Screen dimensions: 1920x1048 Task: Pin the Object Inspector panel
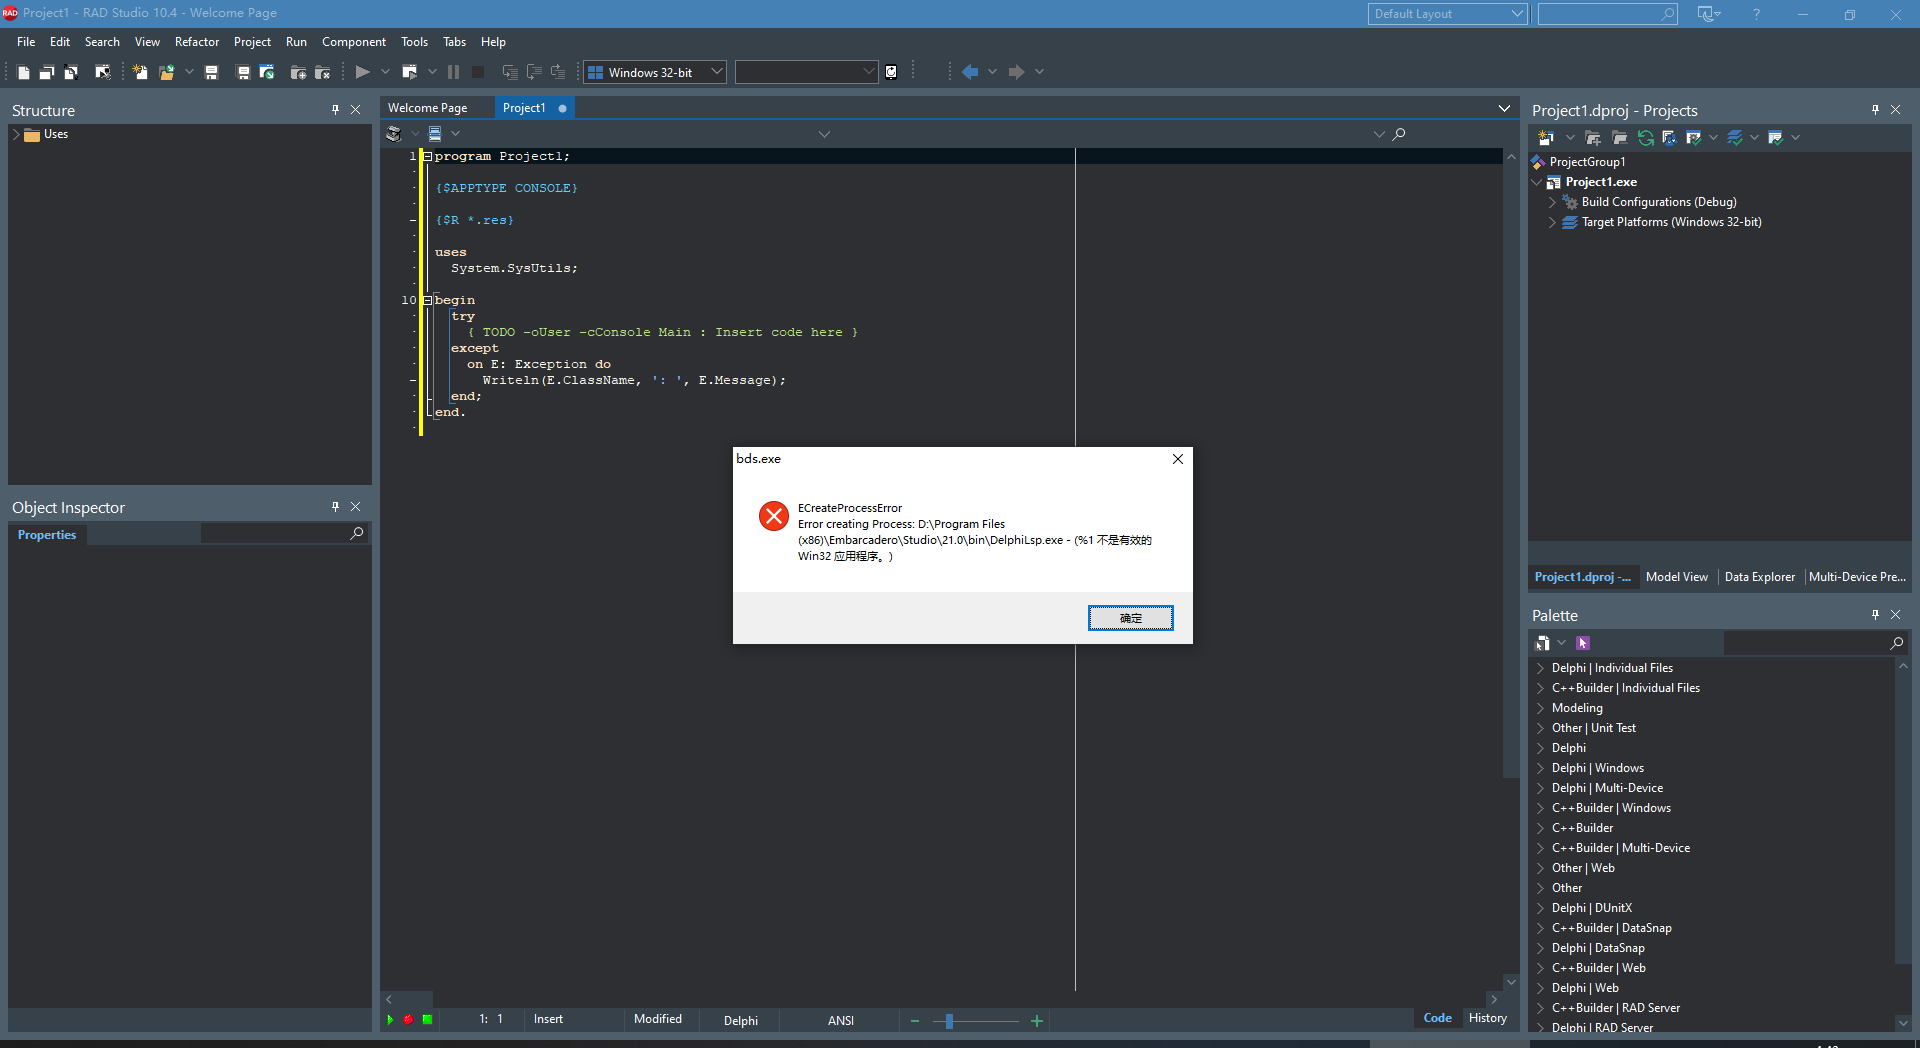click(335, 507)
